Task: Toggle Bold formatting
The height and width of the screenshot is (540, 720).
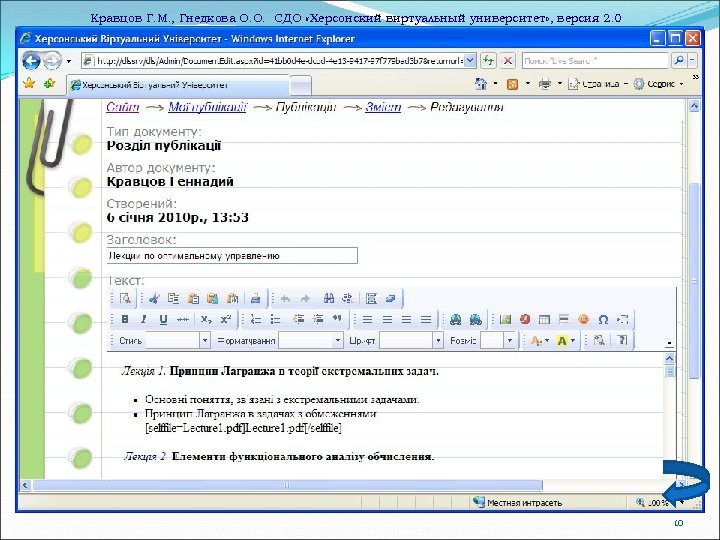Action: [x=124, y=319]
